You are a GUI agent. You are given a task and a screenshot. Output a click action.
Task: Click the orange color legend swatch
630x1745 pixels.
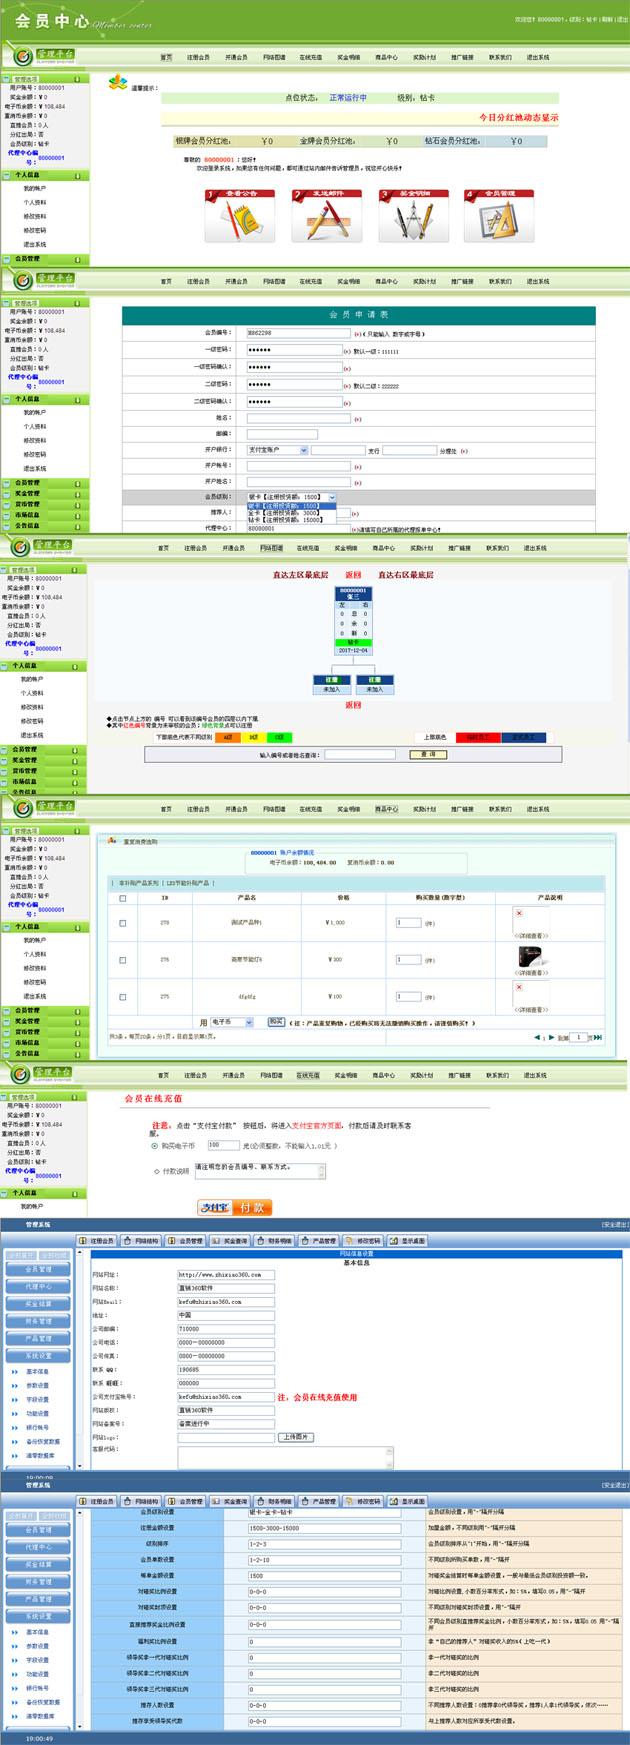click(228, 737)
